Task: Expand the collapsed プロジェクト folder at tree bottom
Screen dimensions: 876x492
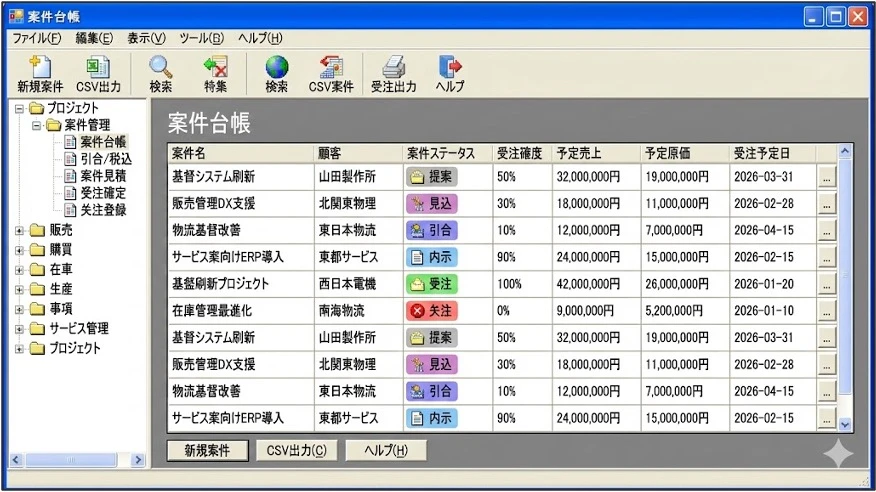Action: click(20, 348)
